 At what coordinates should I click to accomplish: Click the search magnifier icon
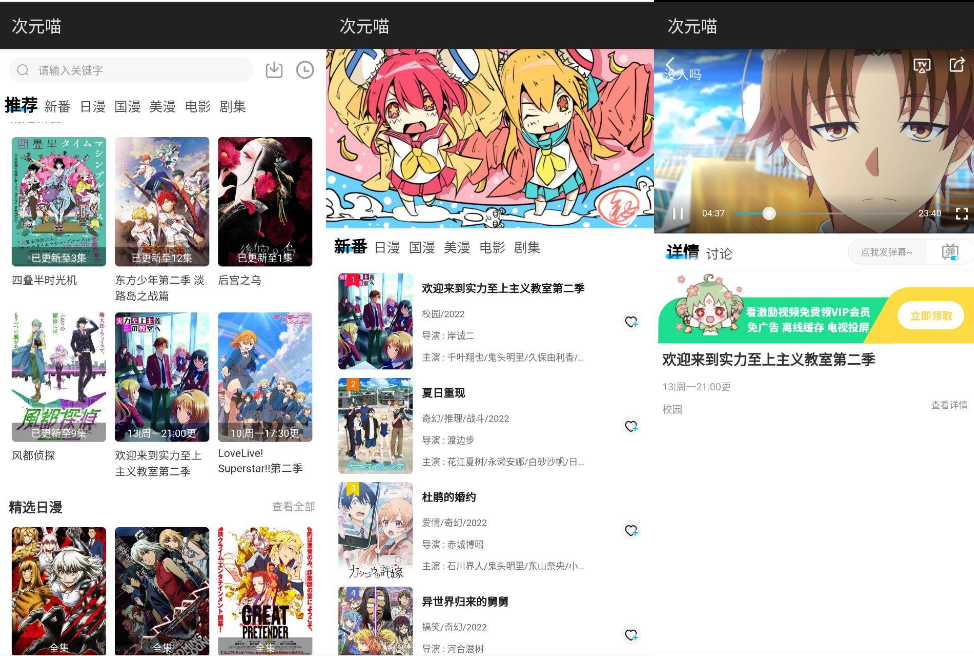[23, 70]
